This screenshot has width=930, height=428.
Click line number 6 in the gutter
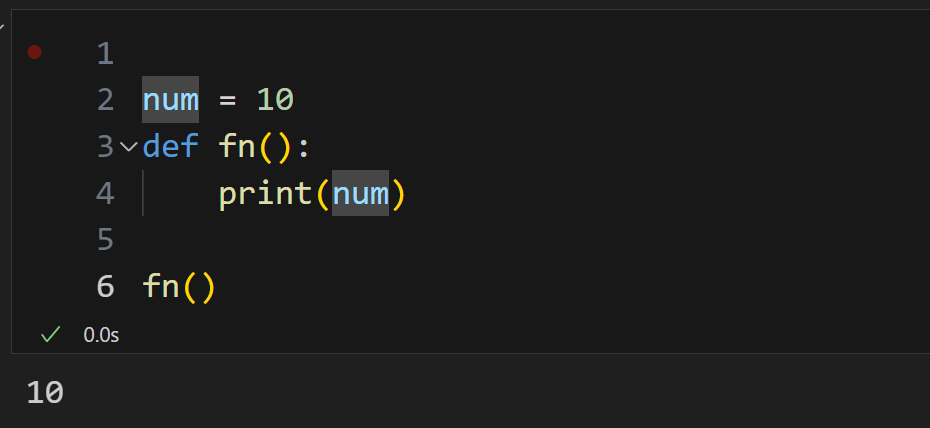(x=105, y=286)
